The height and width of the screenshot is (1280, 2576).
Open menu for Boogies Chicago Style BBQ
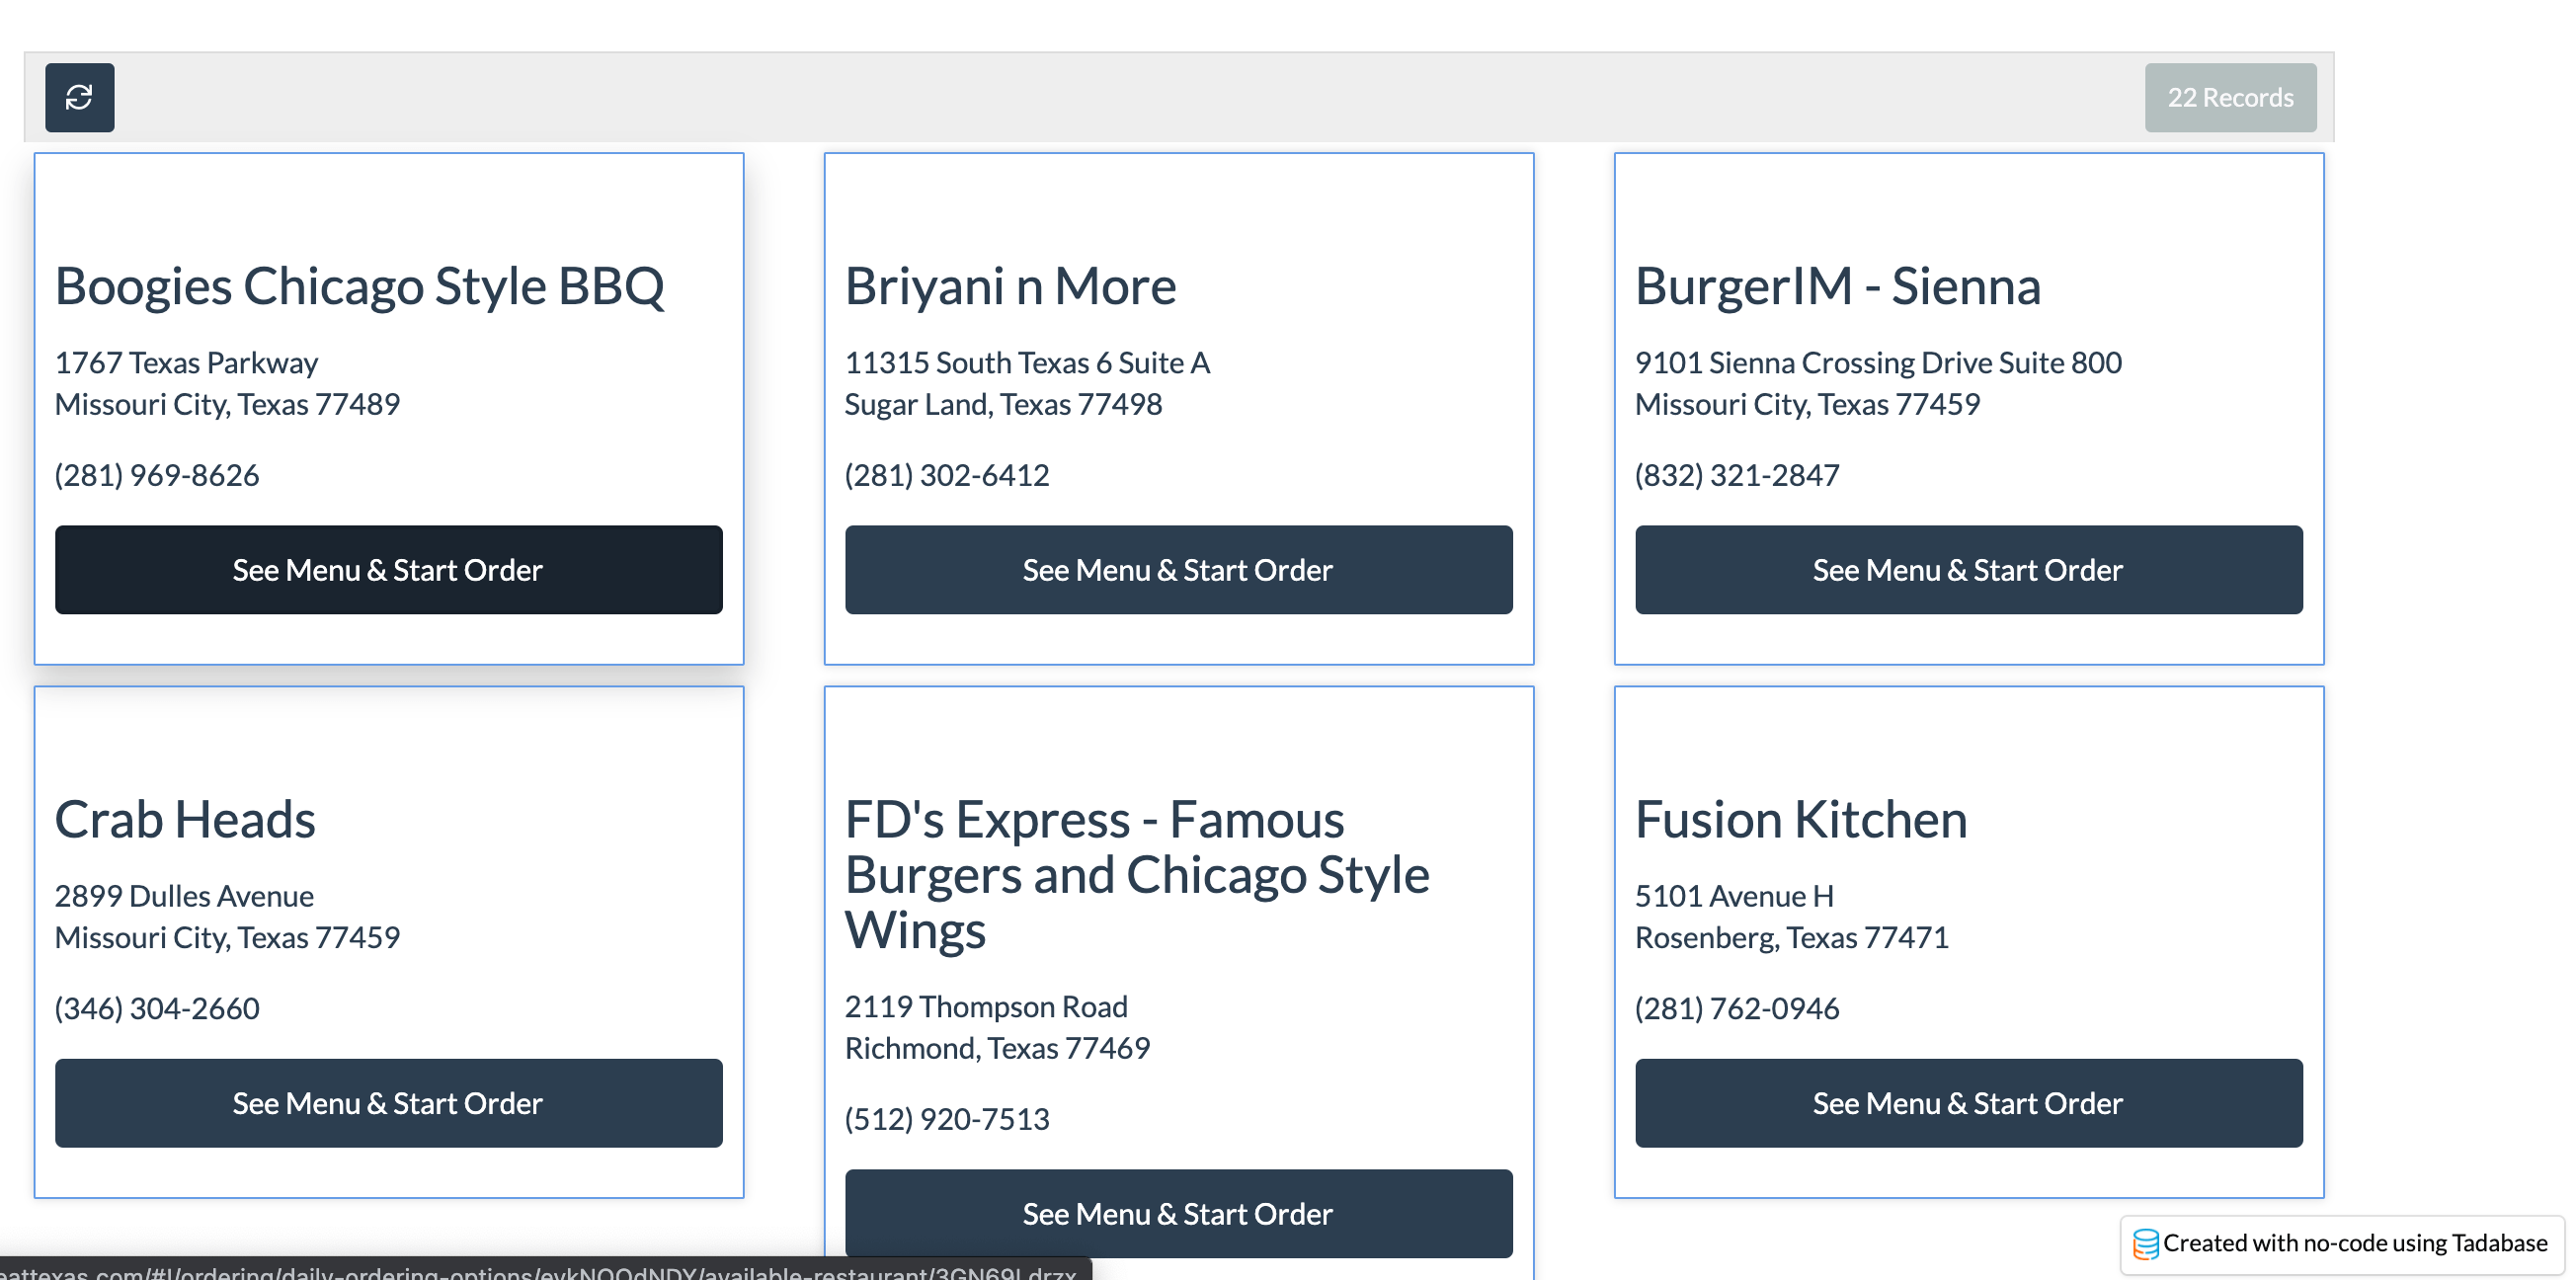click(388, 570)
